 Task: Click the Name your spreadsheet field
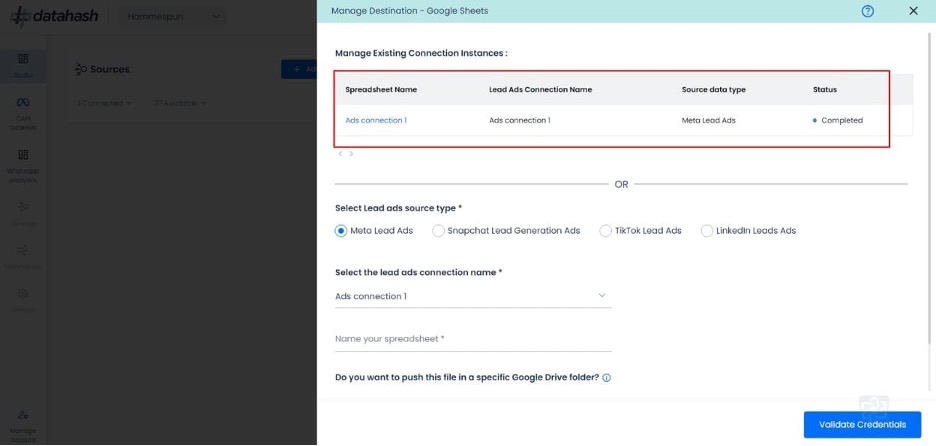coord(473,339)
